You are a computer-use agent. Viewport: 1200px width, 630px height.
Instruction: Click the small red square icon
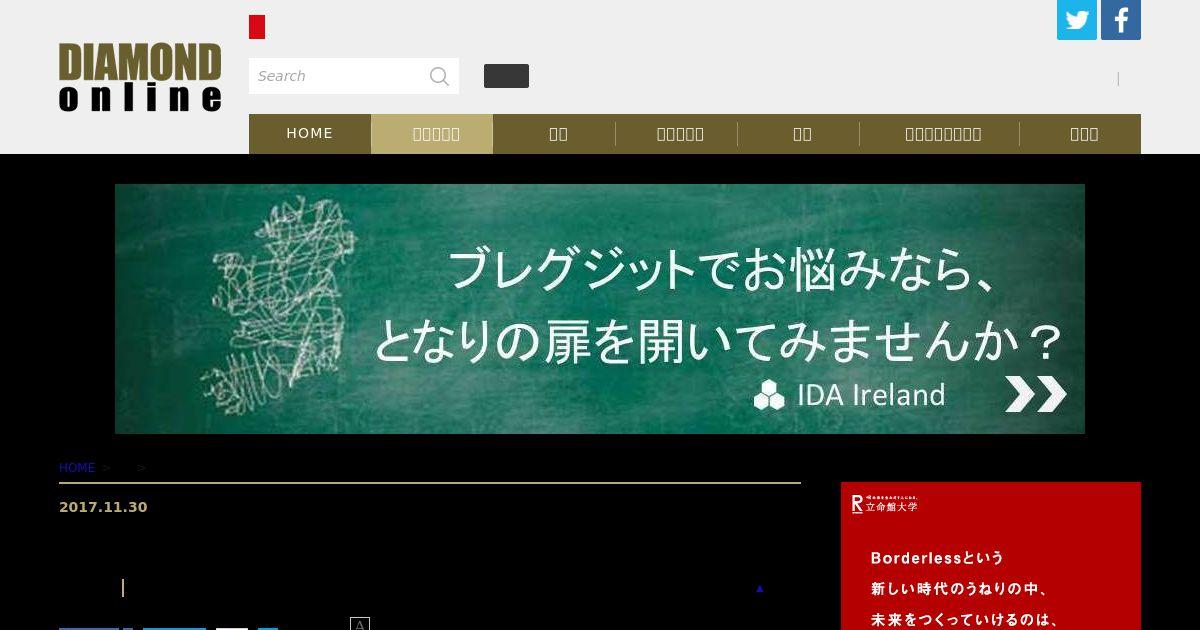(257, 27)
